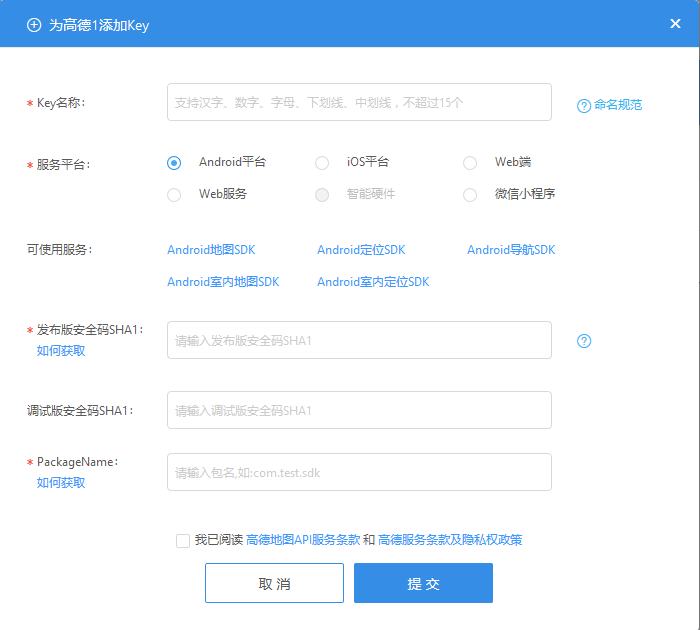Open 高德地图API服务条款 link
The image size is (700, 630).
pos(303,540)
